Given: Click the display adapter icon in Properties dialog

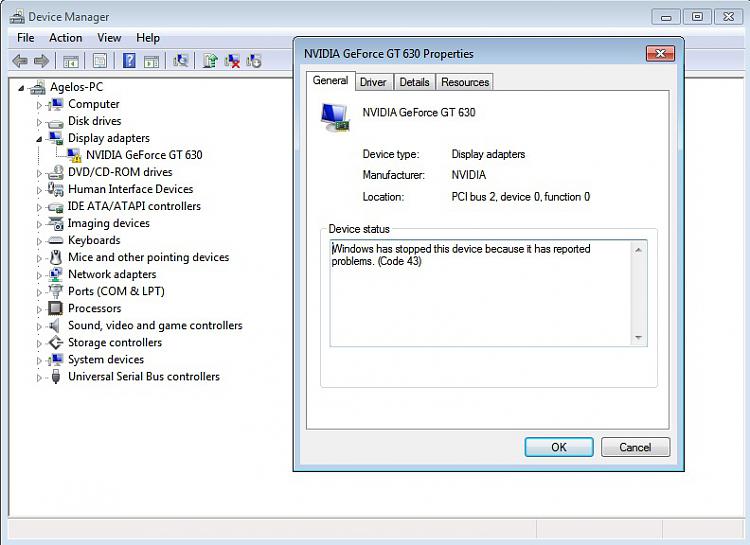Looking at the screenshot, I should 335,117.
